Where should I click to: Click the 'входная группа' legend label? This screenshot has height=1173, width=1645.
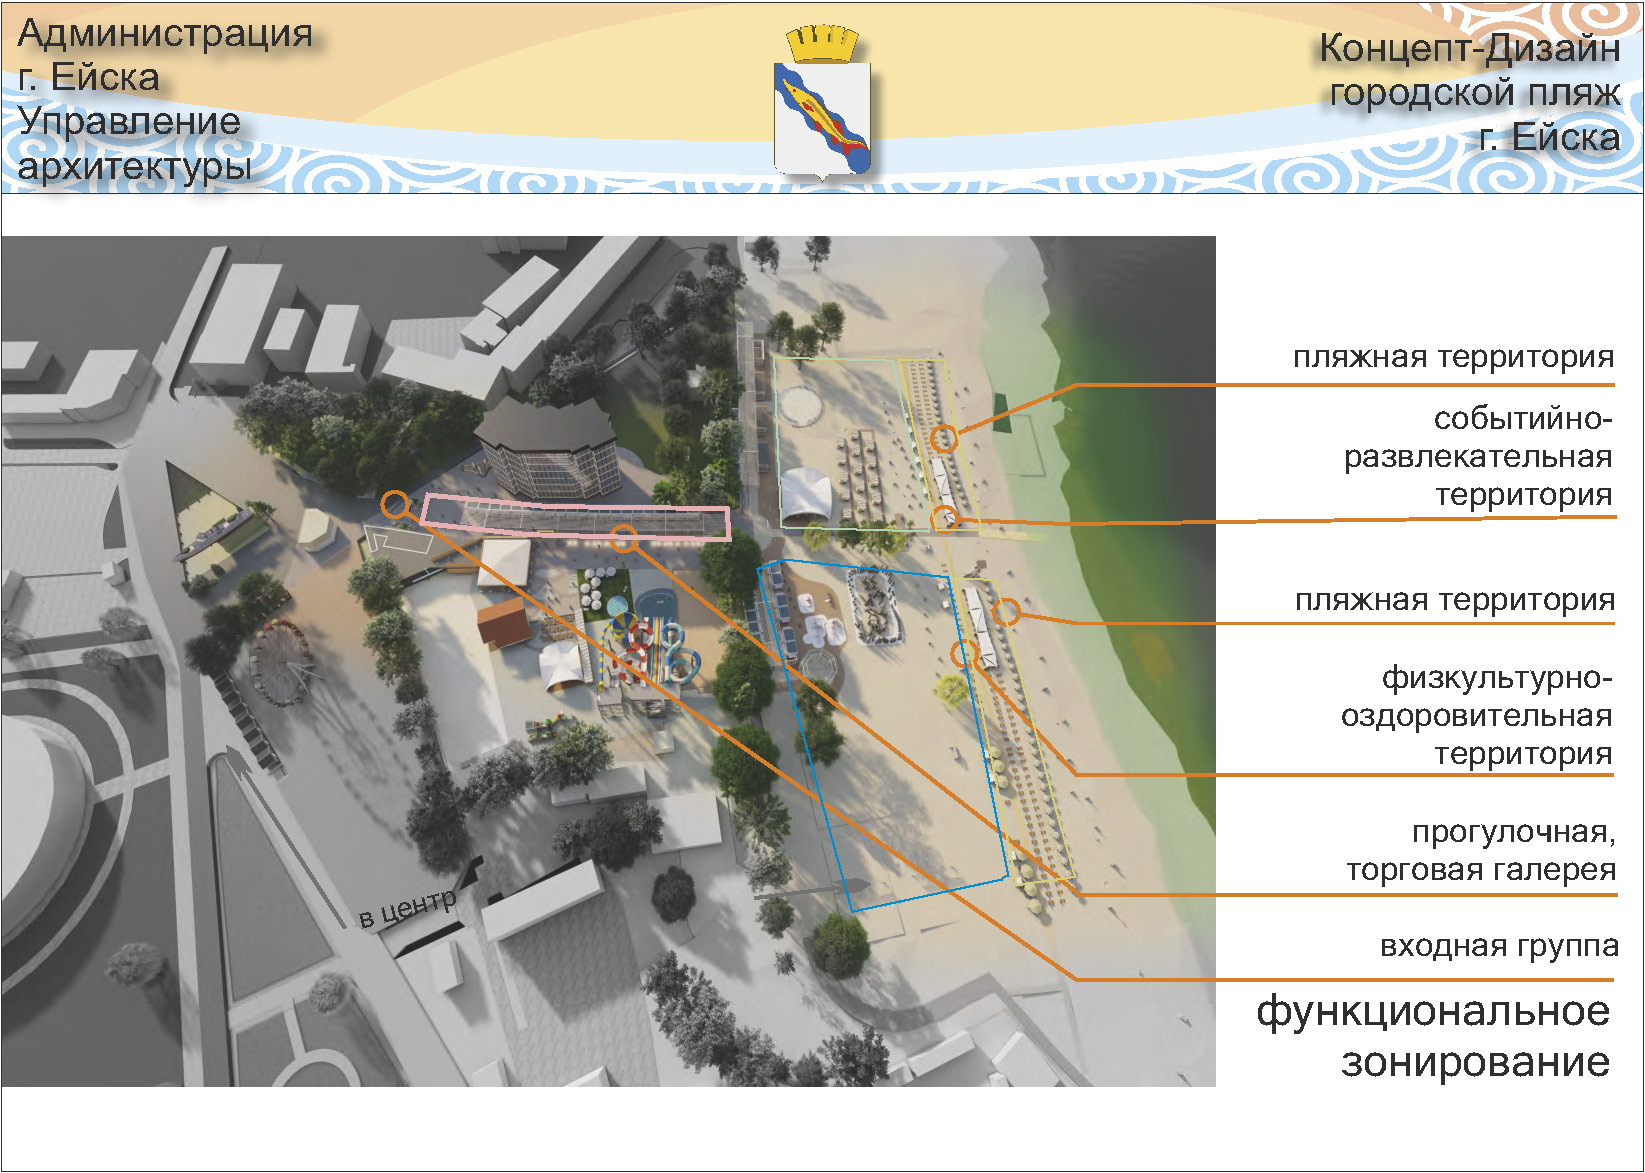[x=1498, y=945]
